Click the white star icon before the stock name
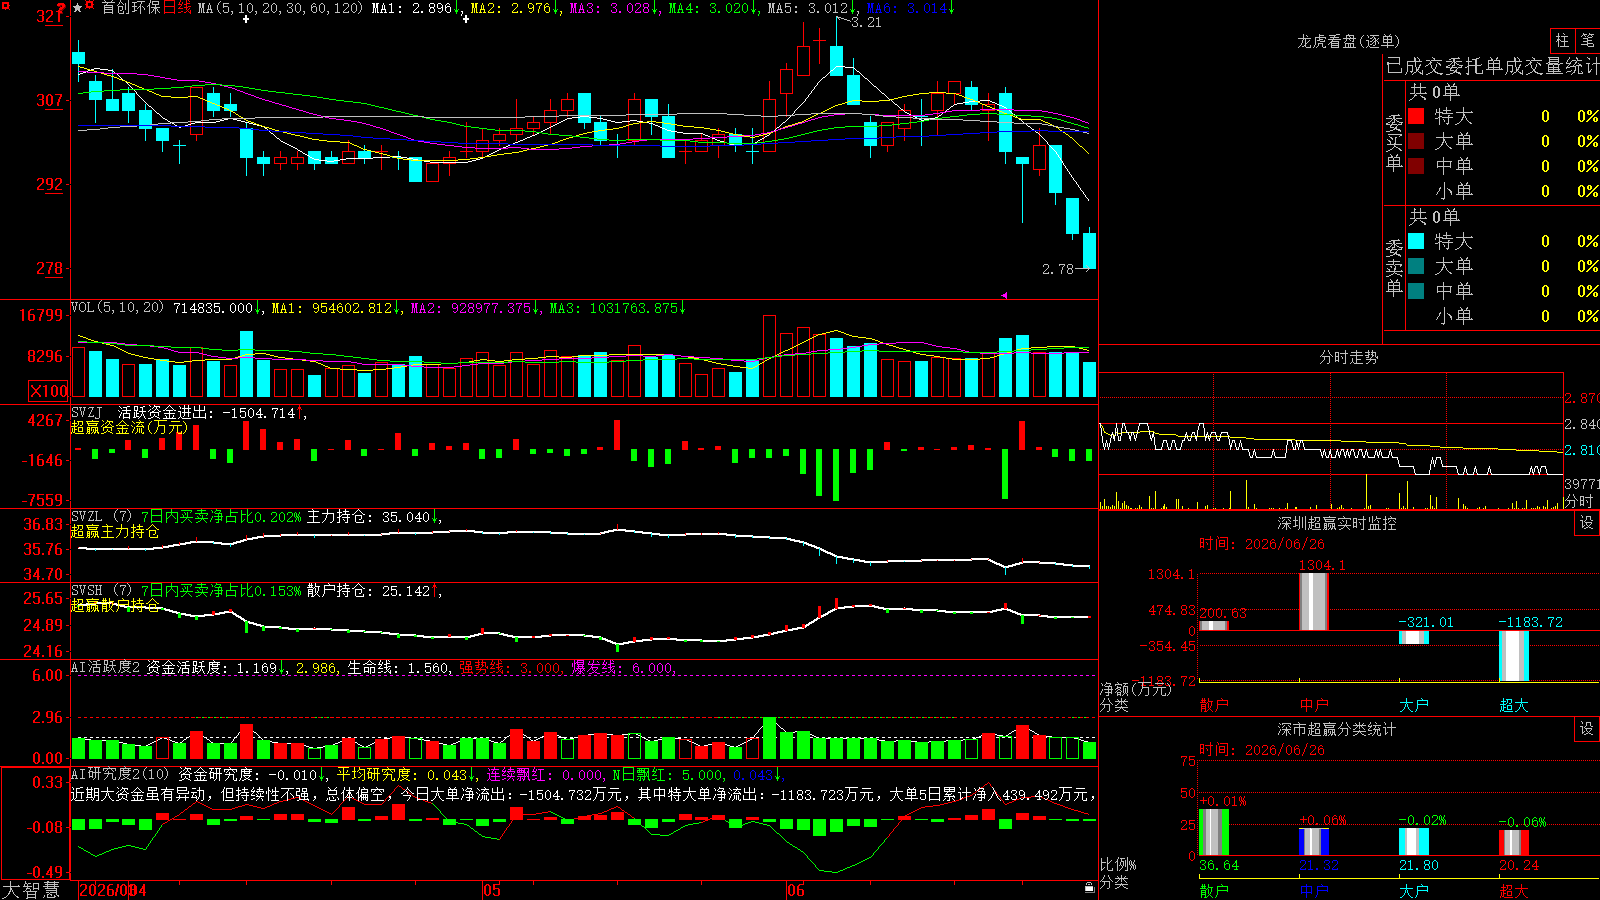The width and height of the screenshot is (1600, 900). point(78,8)
